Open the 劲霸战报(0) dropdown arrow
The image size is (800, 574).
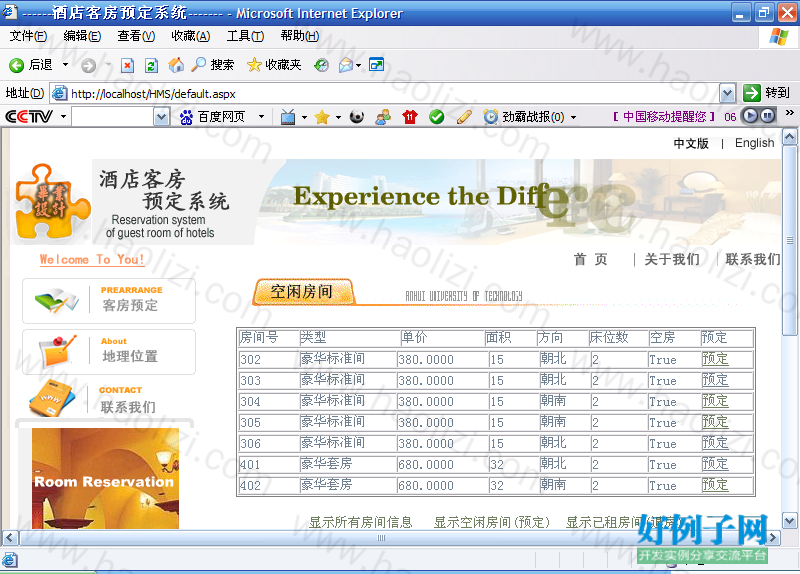pos(573,117)
